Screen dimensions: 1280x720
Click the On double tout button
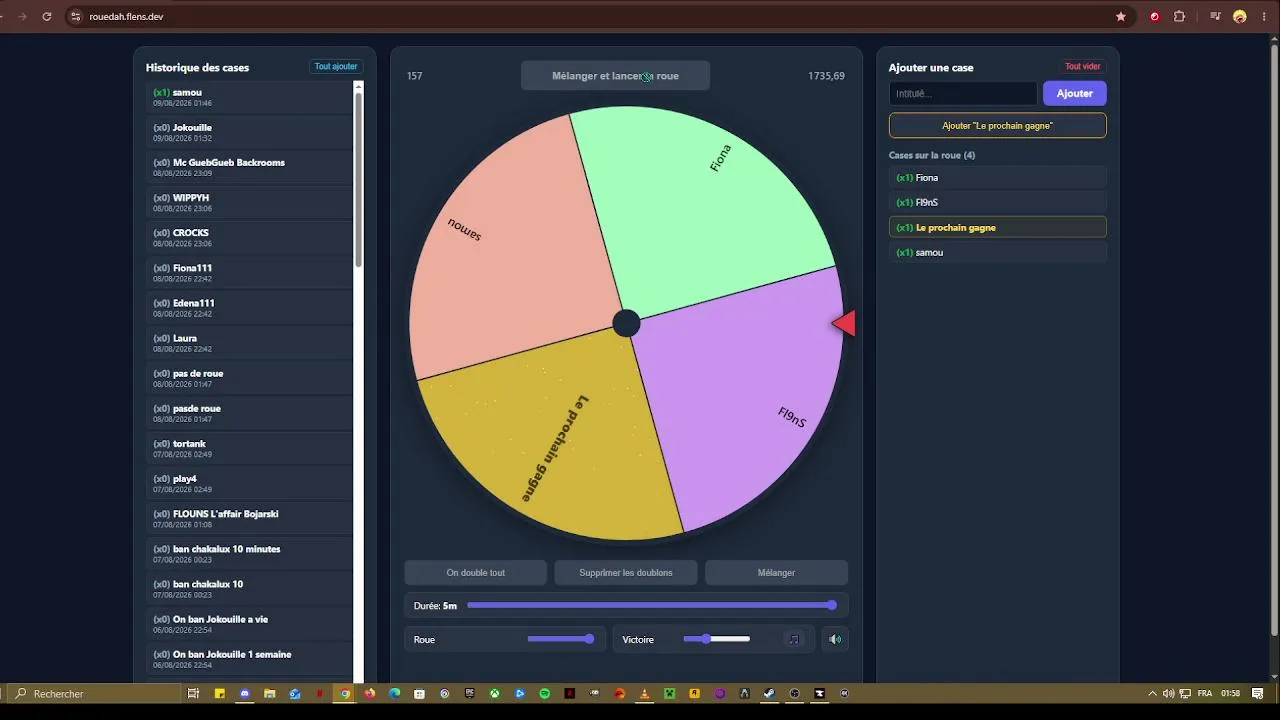pos(476,573)
